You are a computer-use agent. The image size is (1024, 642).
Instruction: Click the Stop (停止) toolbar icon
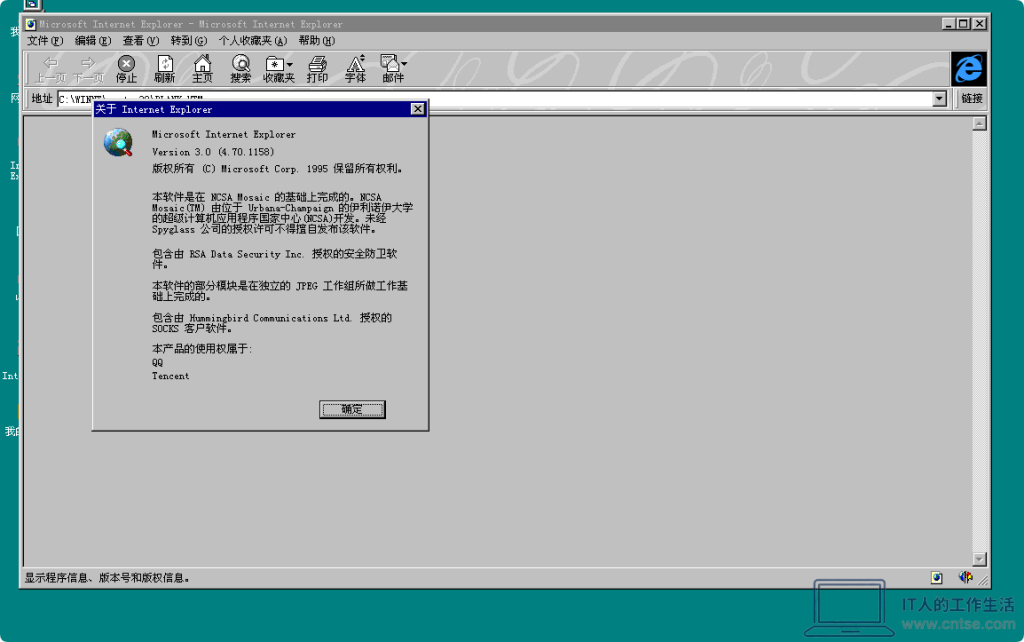tap(126, 69)
